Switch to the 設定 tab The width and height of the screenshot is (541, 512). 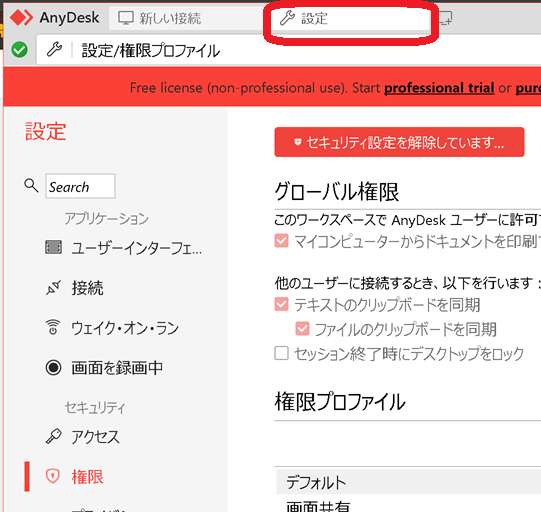[350, 18]
